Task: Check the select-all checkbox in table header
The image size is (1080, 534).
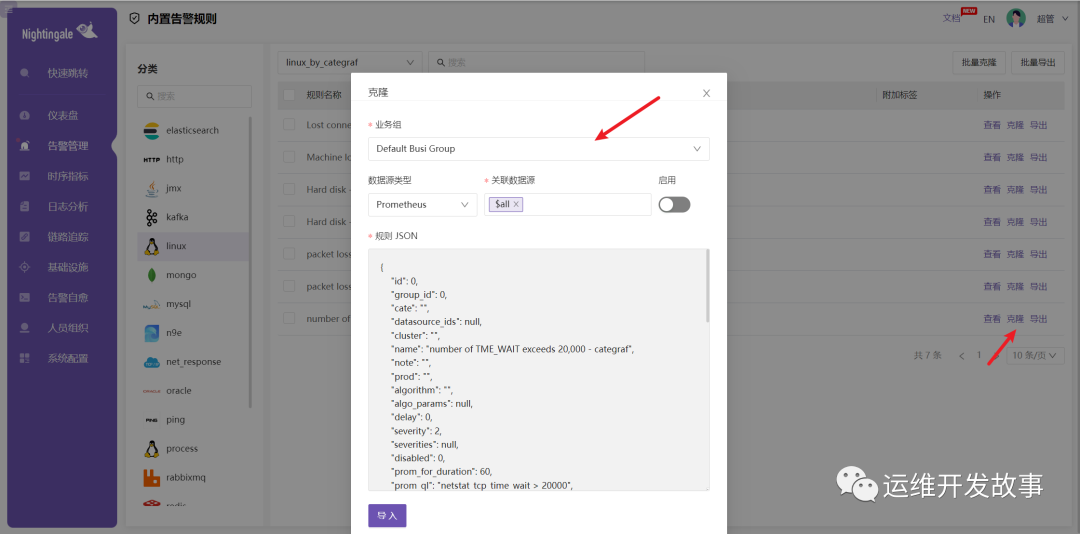Action: coord(289,95)
